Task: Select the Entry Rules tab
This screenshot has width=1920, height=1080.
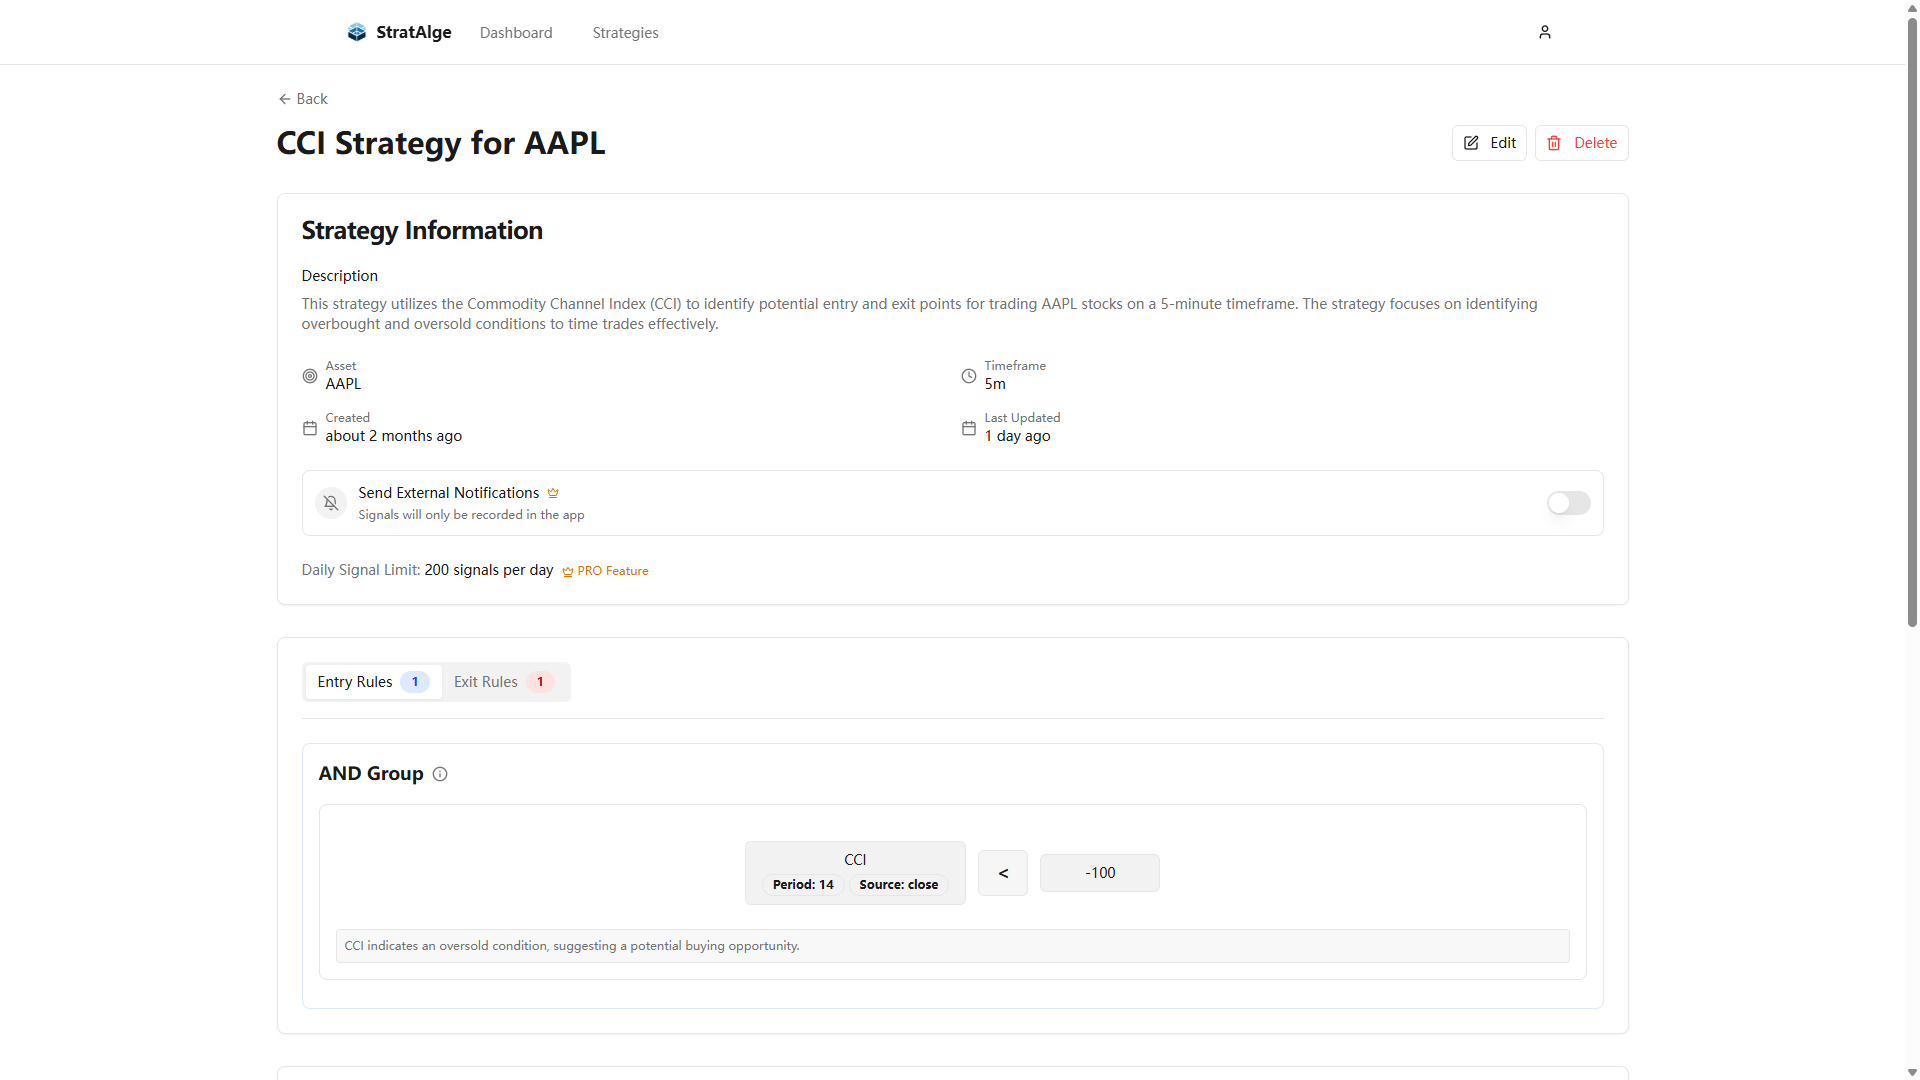Action: [x=372, y=682]
